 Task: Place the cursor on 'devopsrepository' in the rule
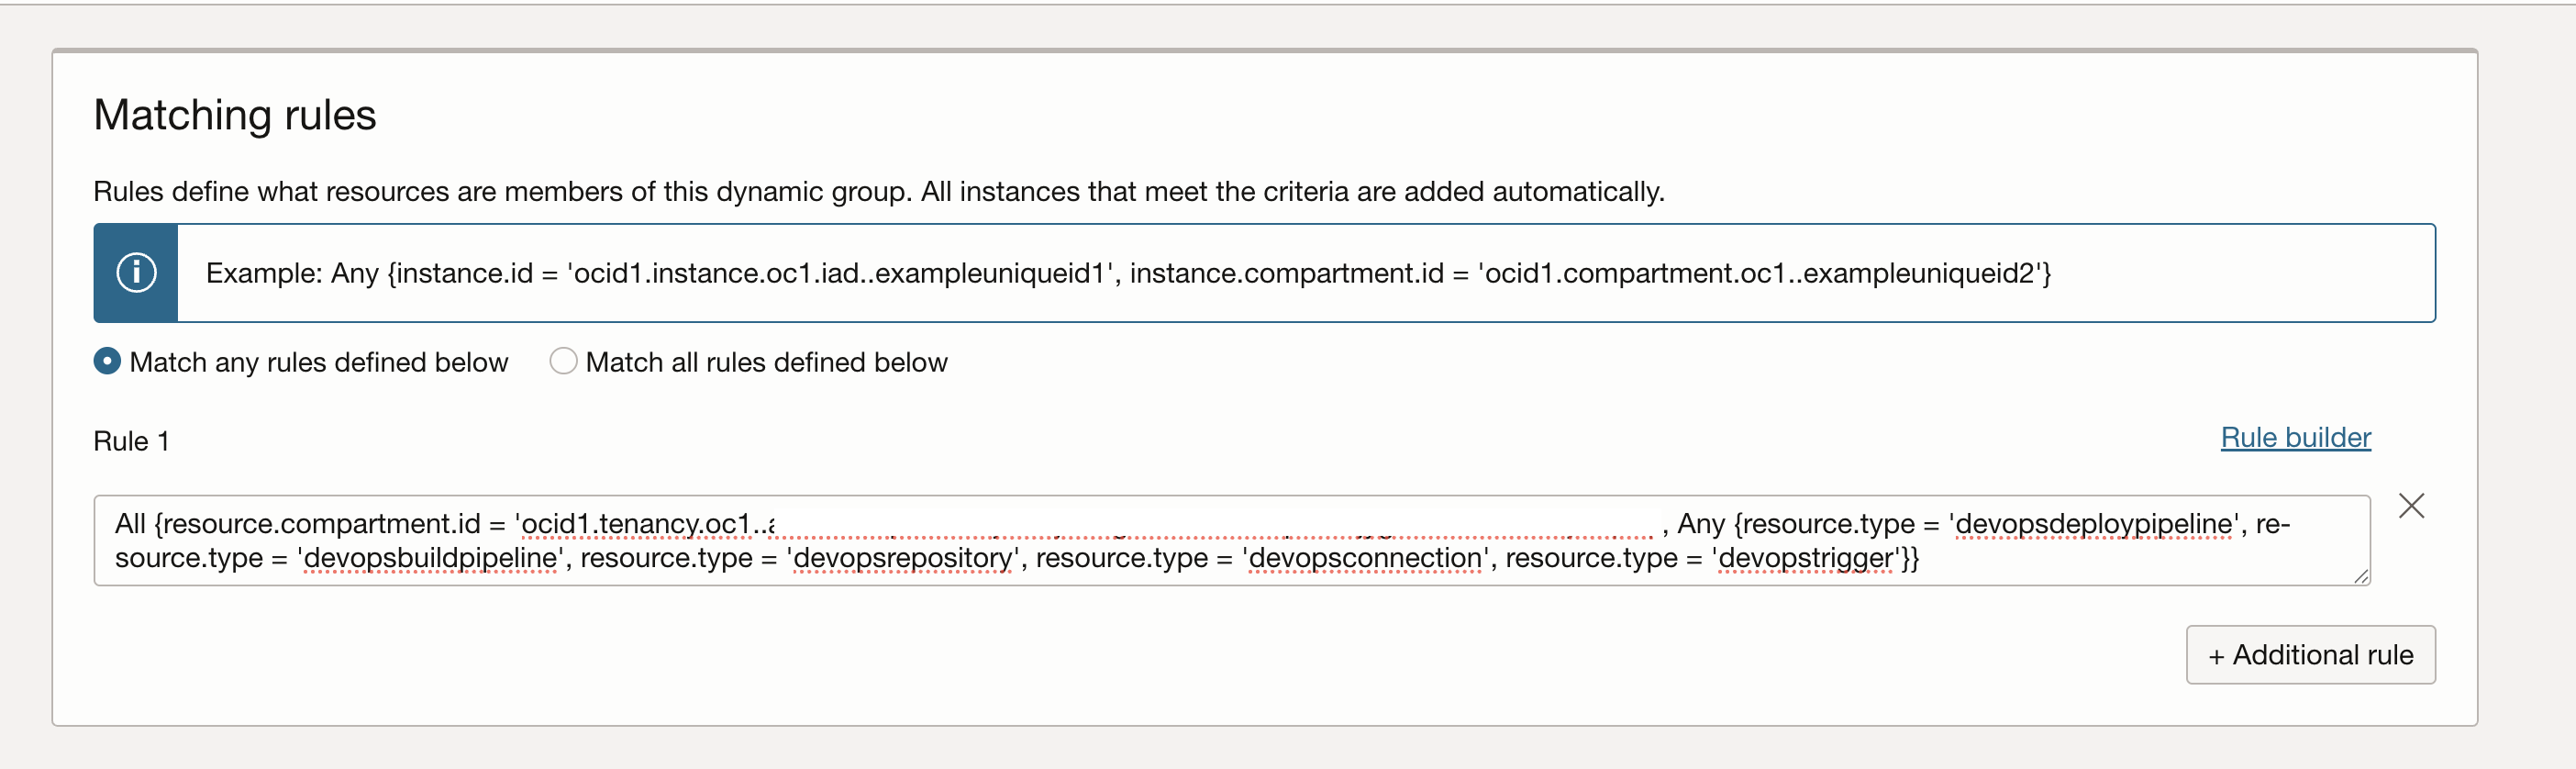903,558
